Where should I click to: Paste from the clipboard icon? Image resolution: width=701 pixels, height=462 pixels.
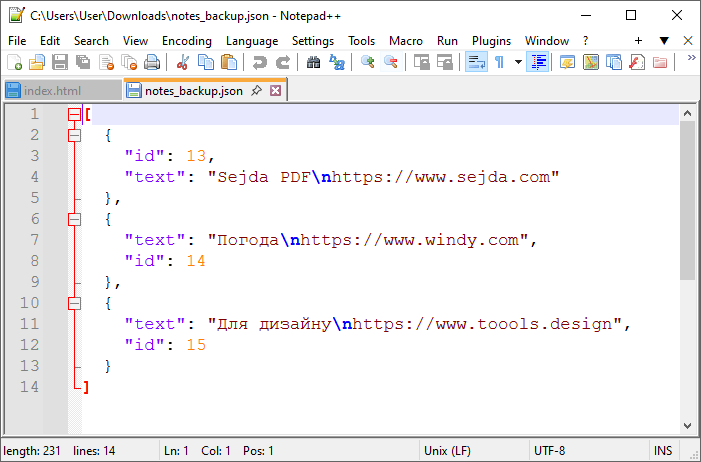229,62
